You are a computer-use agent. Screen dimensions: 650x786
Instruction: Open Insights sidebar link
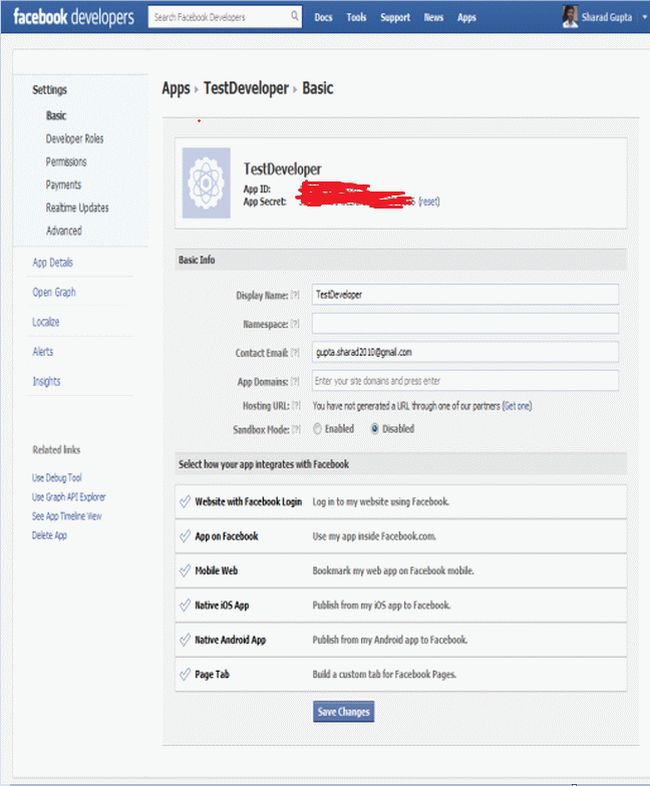point(46,381)
